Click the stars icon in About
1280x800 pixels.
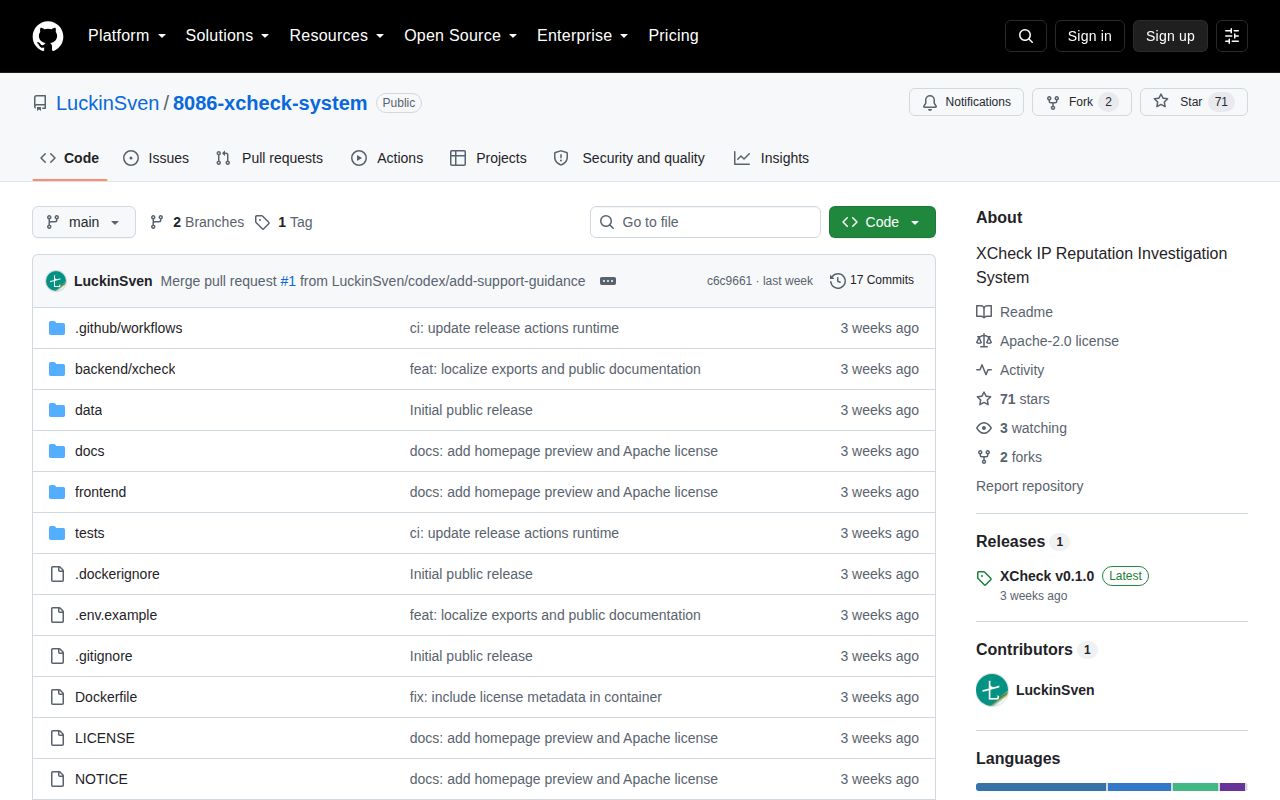coord(984,399)
